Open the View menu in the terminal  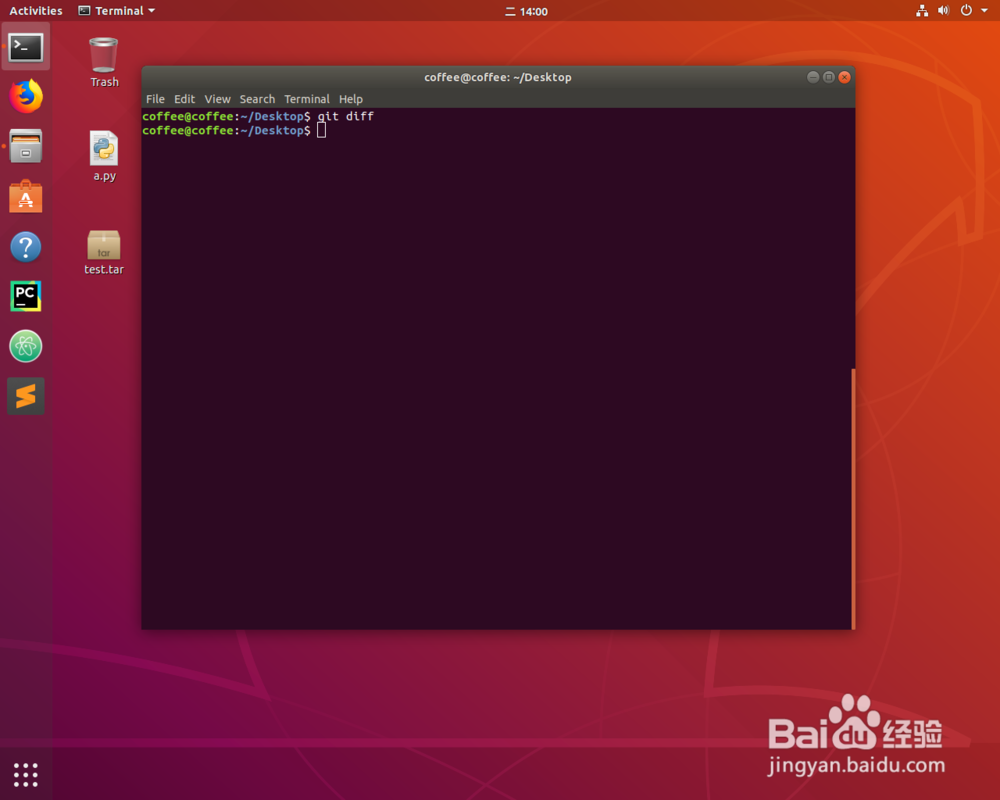pos(217,99)
